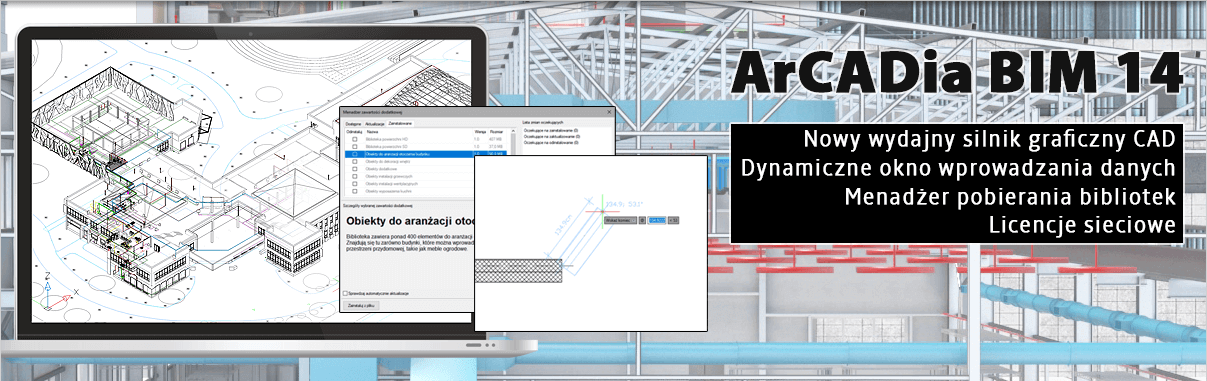
Task: Click the gear icon in dynamic input bar
Action: (x=642, y=220)
